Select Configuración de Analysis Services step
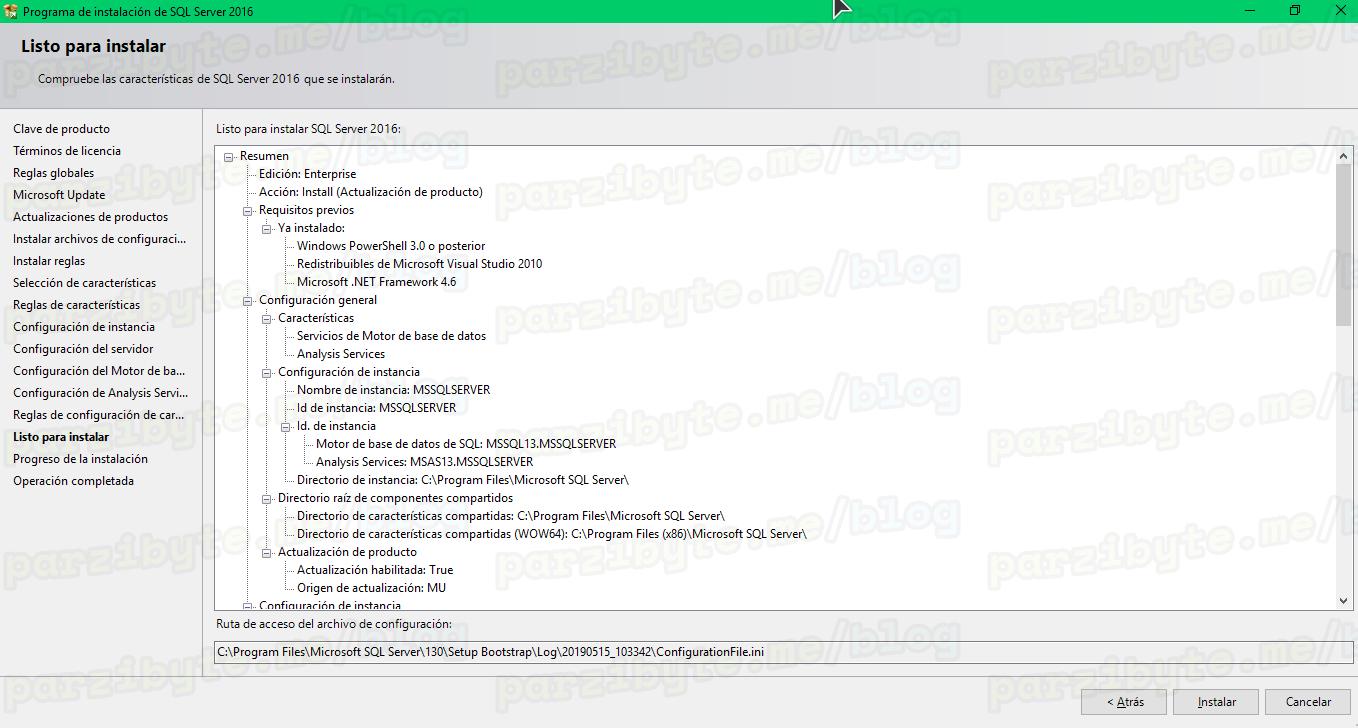Viewport: 1358px width, 728px height. (x=100, y=393)
